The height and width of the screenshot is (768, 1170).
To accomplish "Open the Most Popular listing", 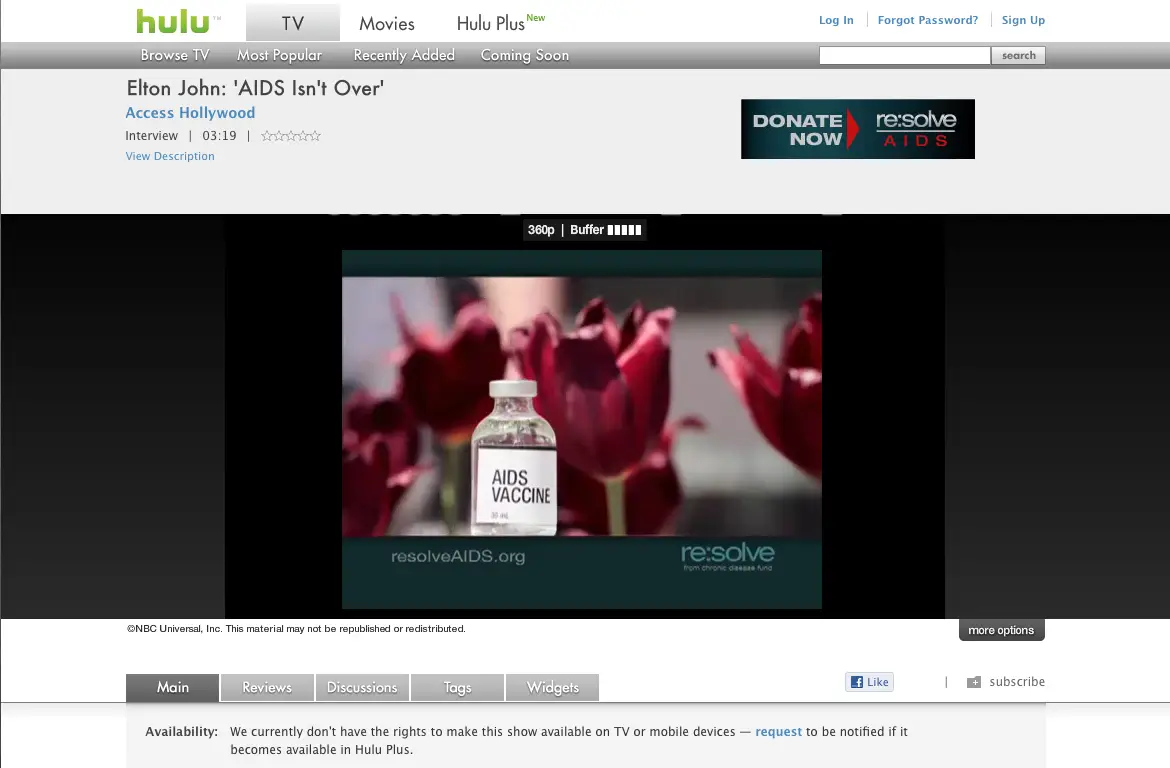I will point(279,55).
